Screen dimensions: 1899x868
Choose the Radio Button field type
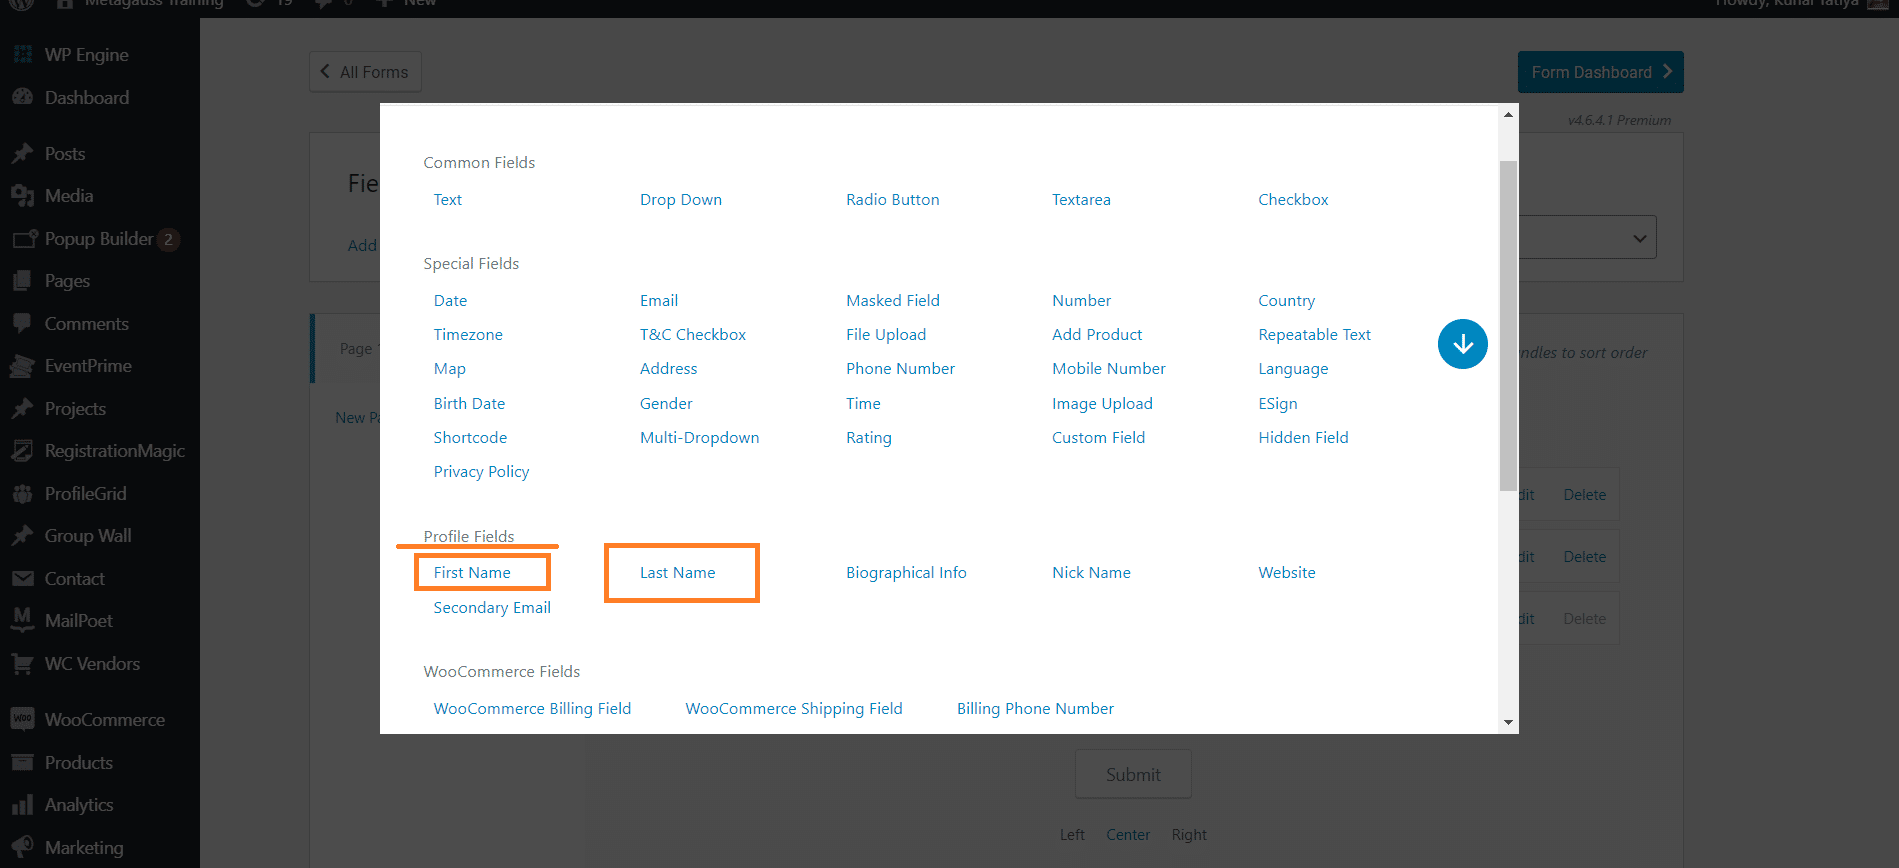click(892, 200)
